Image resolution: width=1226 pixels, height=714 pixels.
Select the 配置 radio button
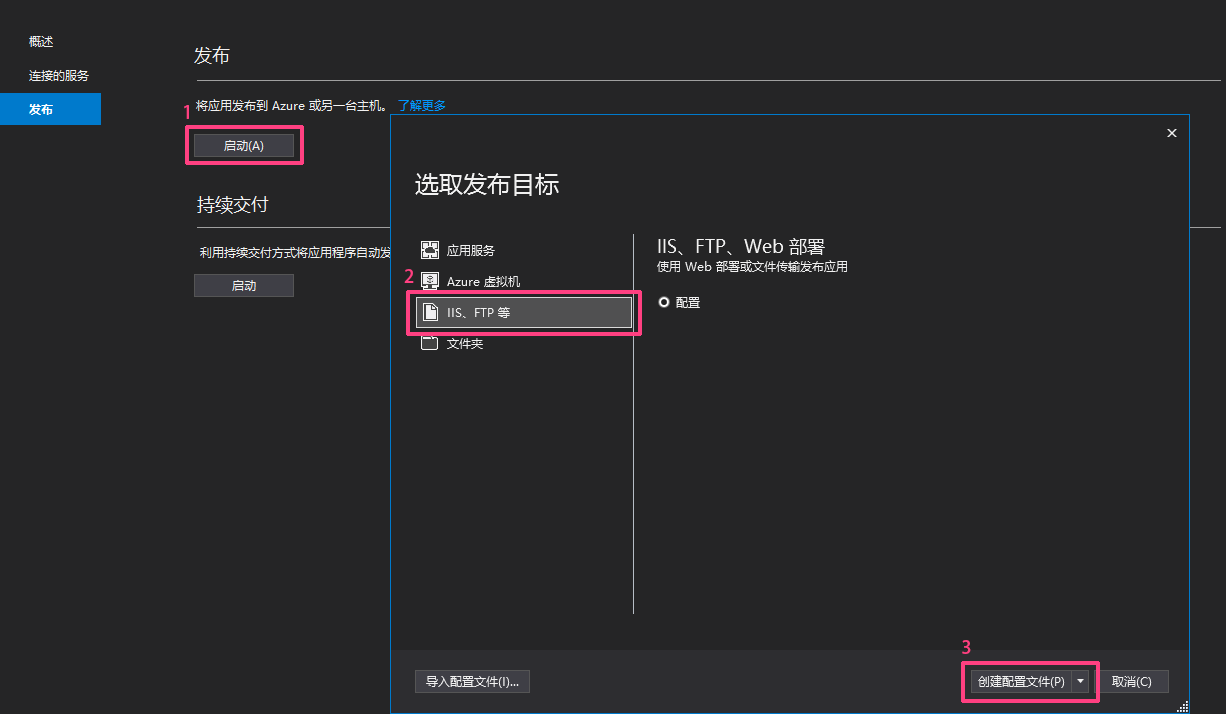coord(664,302)
